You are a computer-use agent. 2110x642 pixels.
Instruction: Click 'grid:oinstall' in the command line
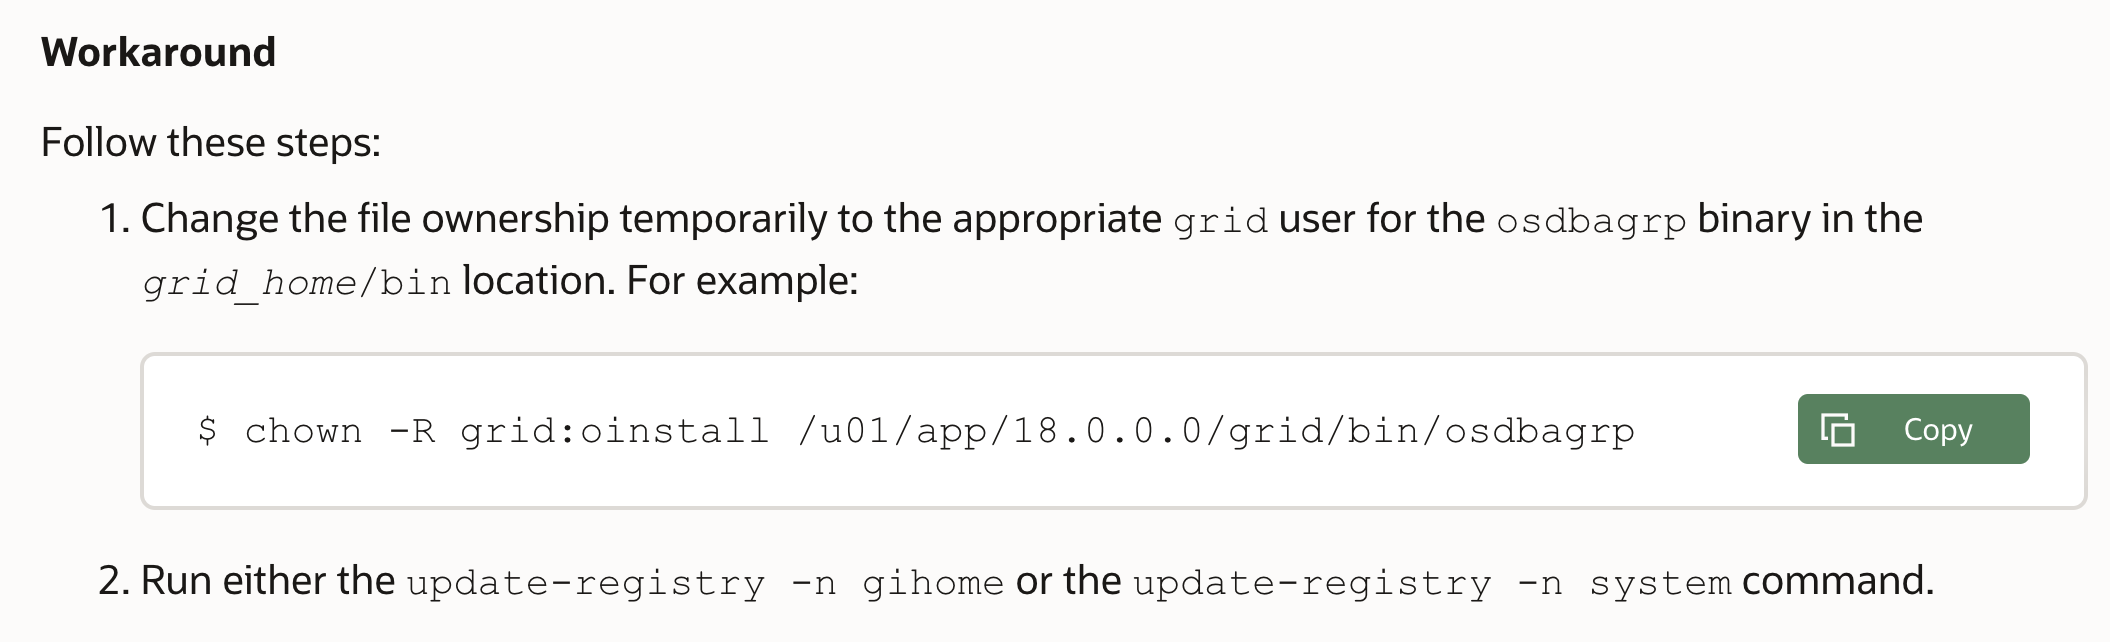point(614,431)
